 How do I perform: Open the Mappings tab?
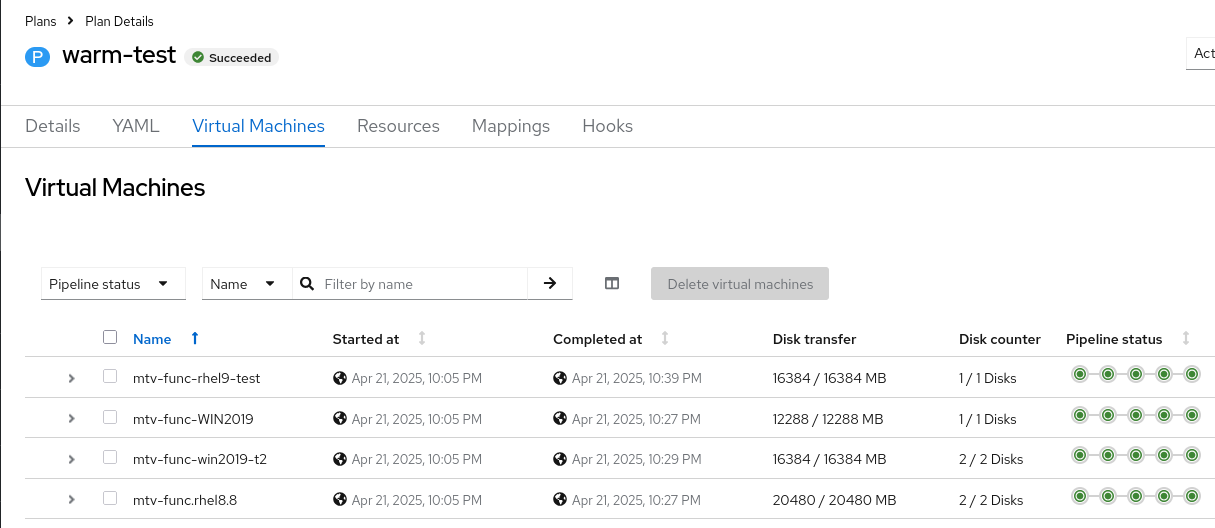[x=511, y=126]
